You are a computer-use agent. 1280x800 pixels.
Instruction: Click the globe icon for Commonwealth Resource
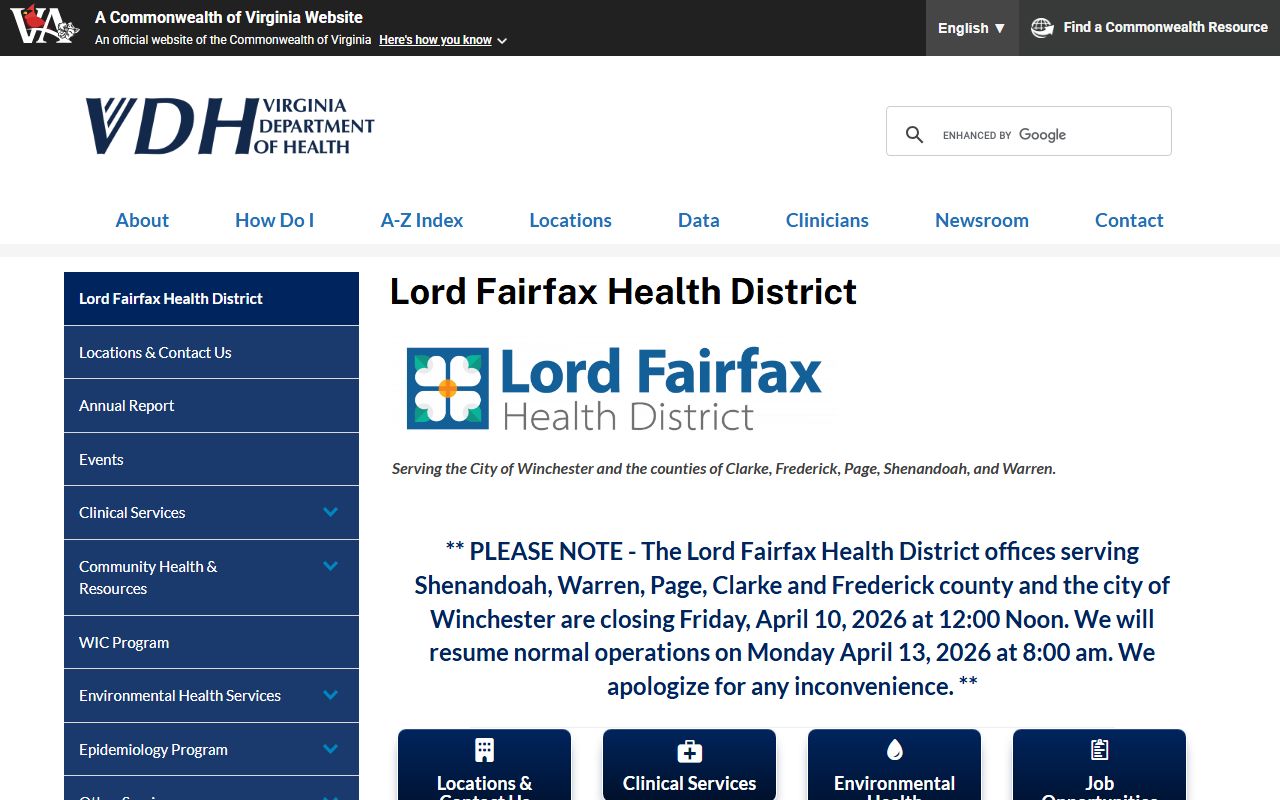(1042, 28)
